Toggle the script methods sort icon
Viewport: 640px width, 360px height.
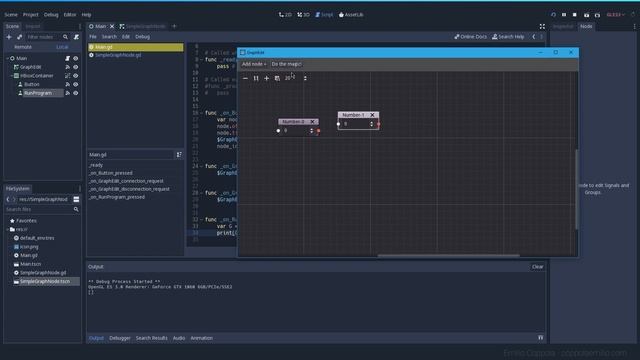(x=179, y=155)
